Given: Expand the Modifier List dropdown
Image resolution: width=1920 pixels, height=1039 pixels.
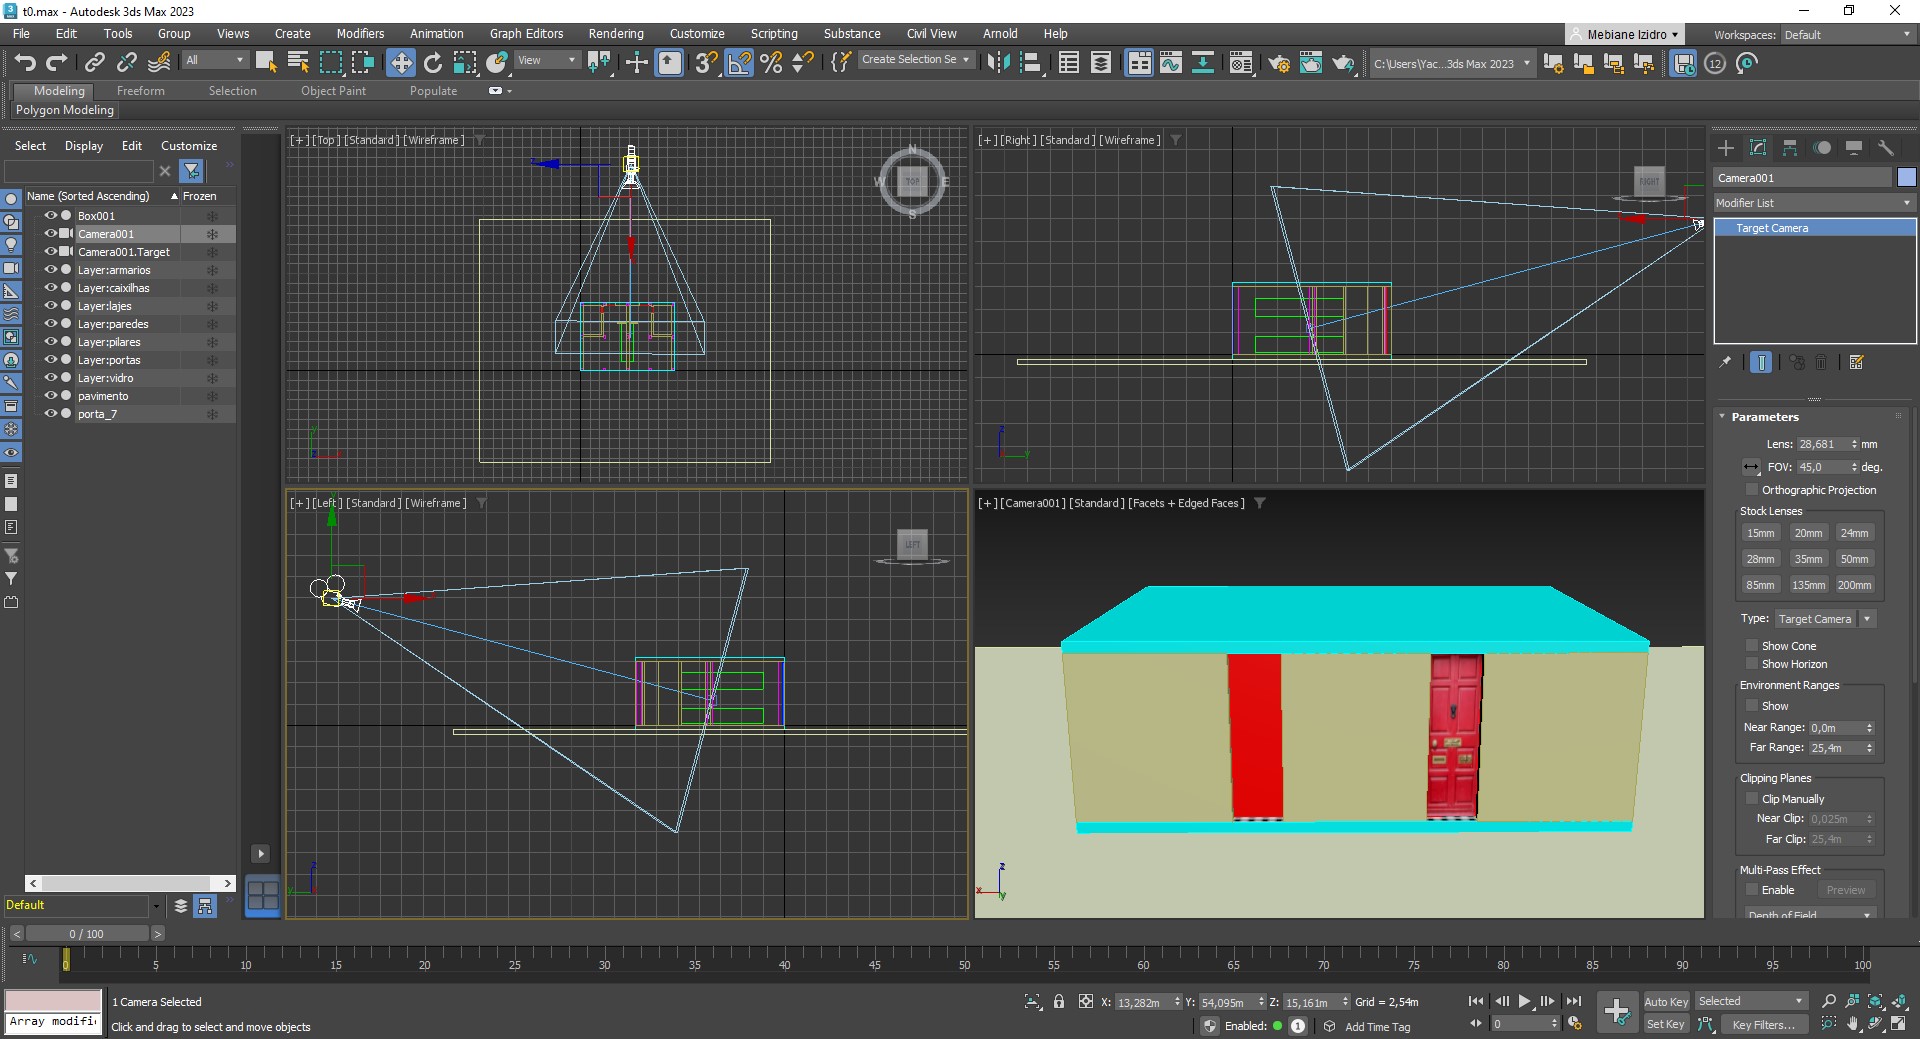Looking at the screenshot, I should coord(1812,203).
